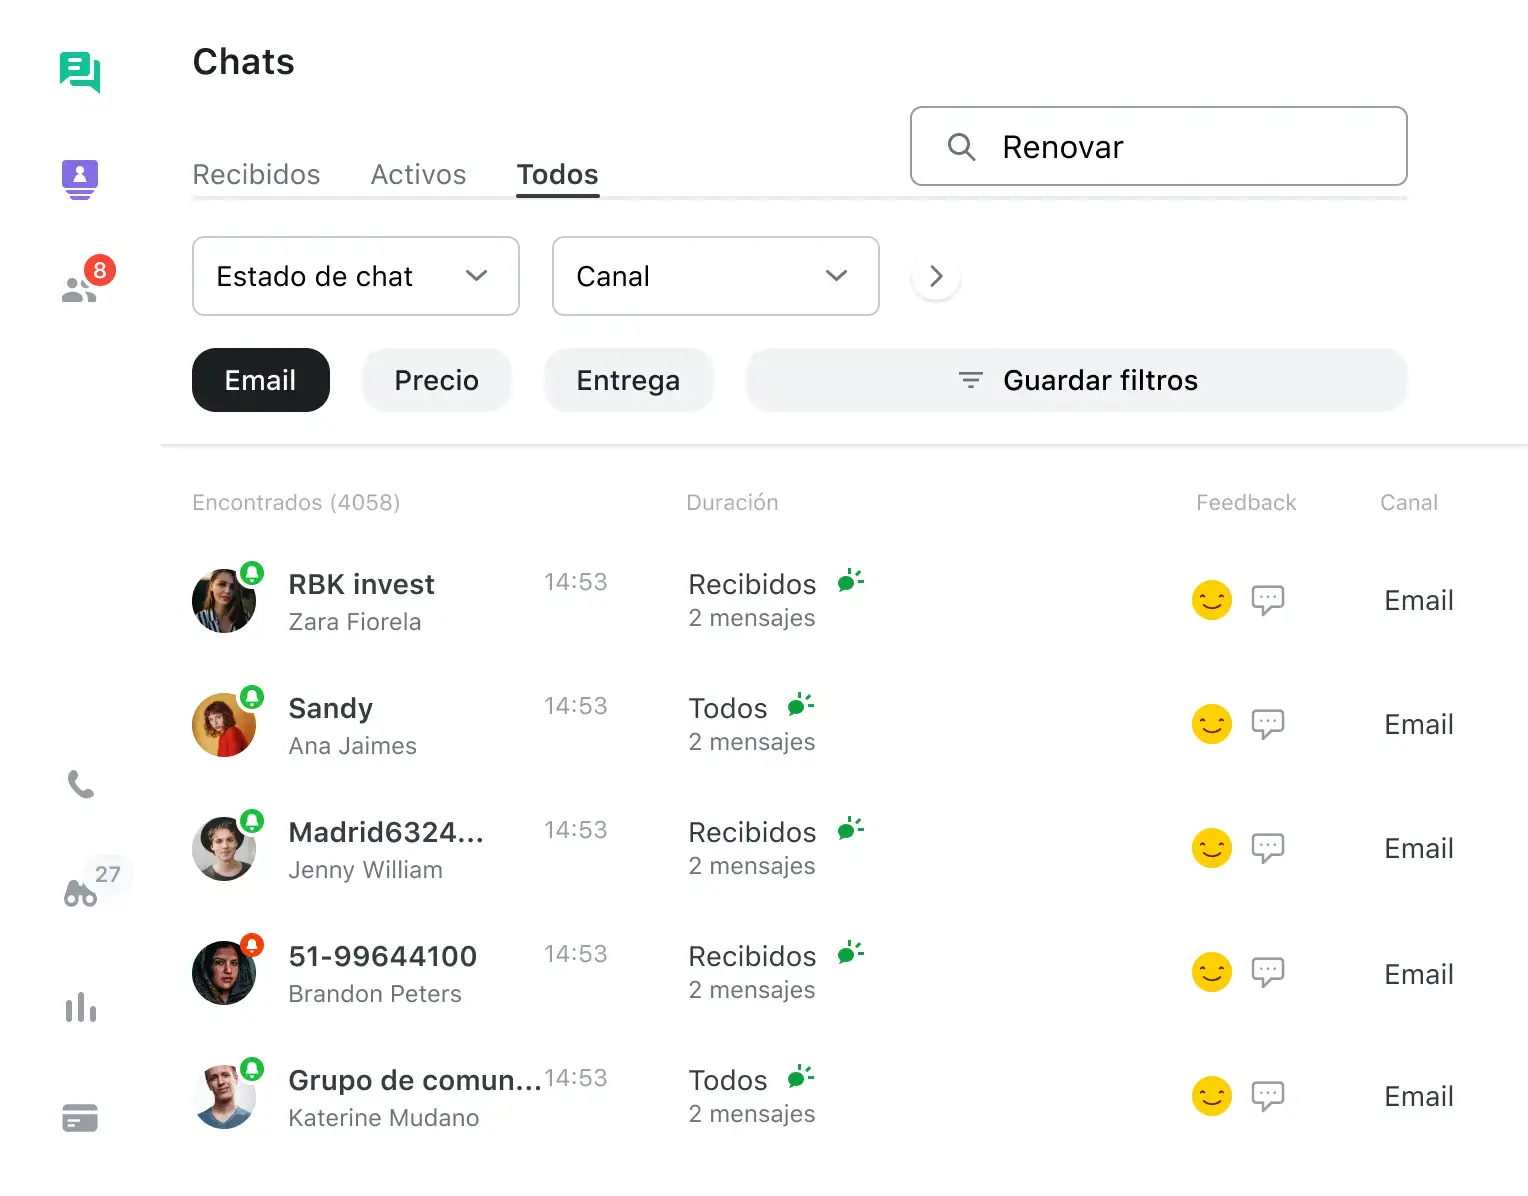Open team members icon with 8 badge
Image resolution: width=1528 pixels, height=1196 pixels.
(x=81, y=287)
